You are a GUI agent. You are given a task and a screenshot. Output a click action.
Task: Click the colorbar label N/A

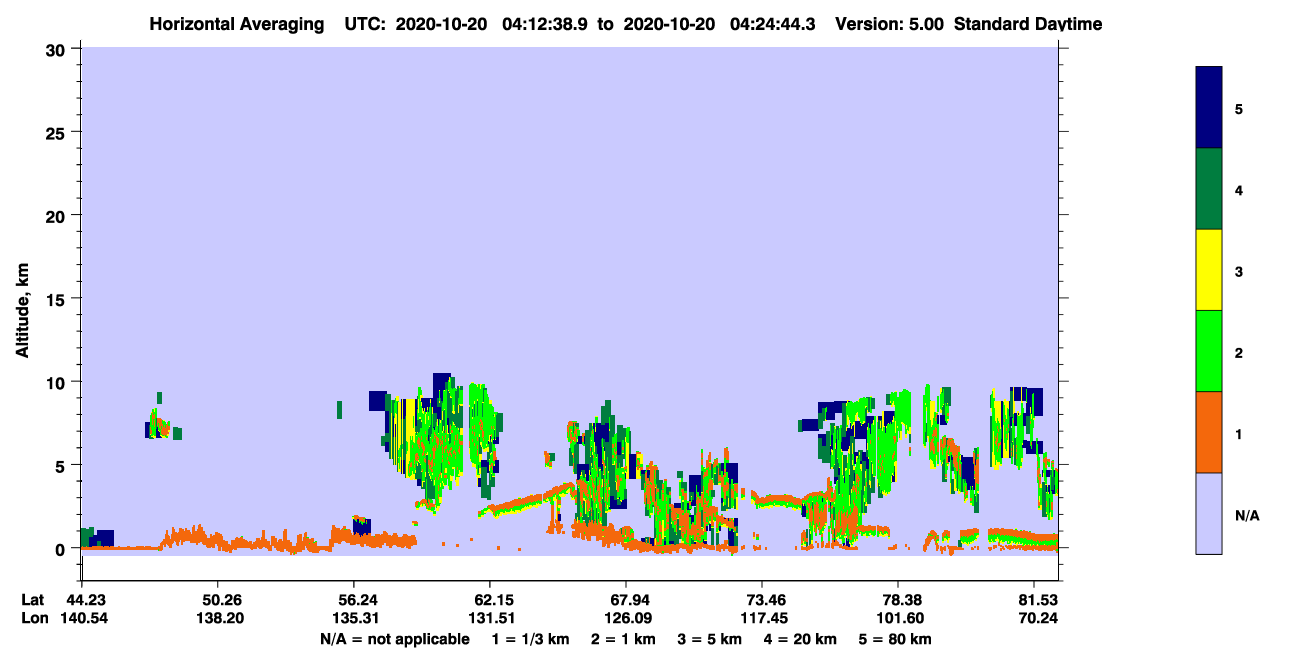[1247, 514]
